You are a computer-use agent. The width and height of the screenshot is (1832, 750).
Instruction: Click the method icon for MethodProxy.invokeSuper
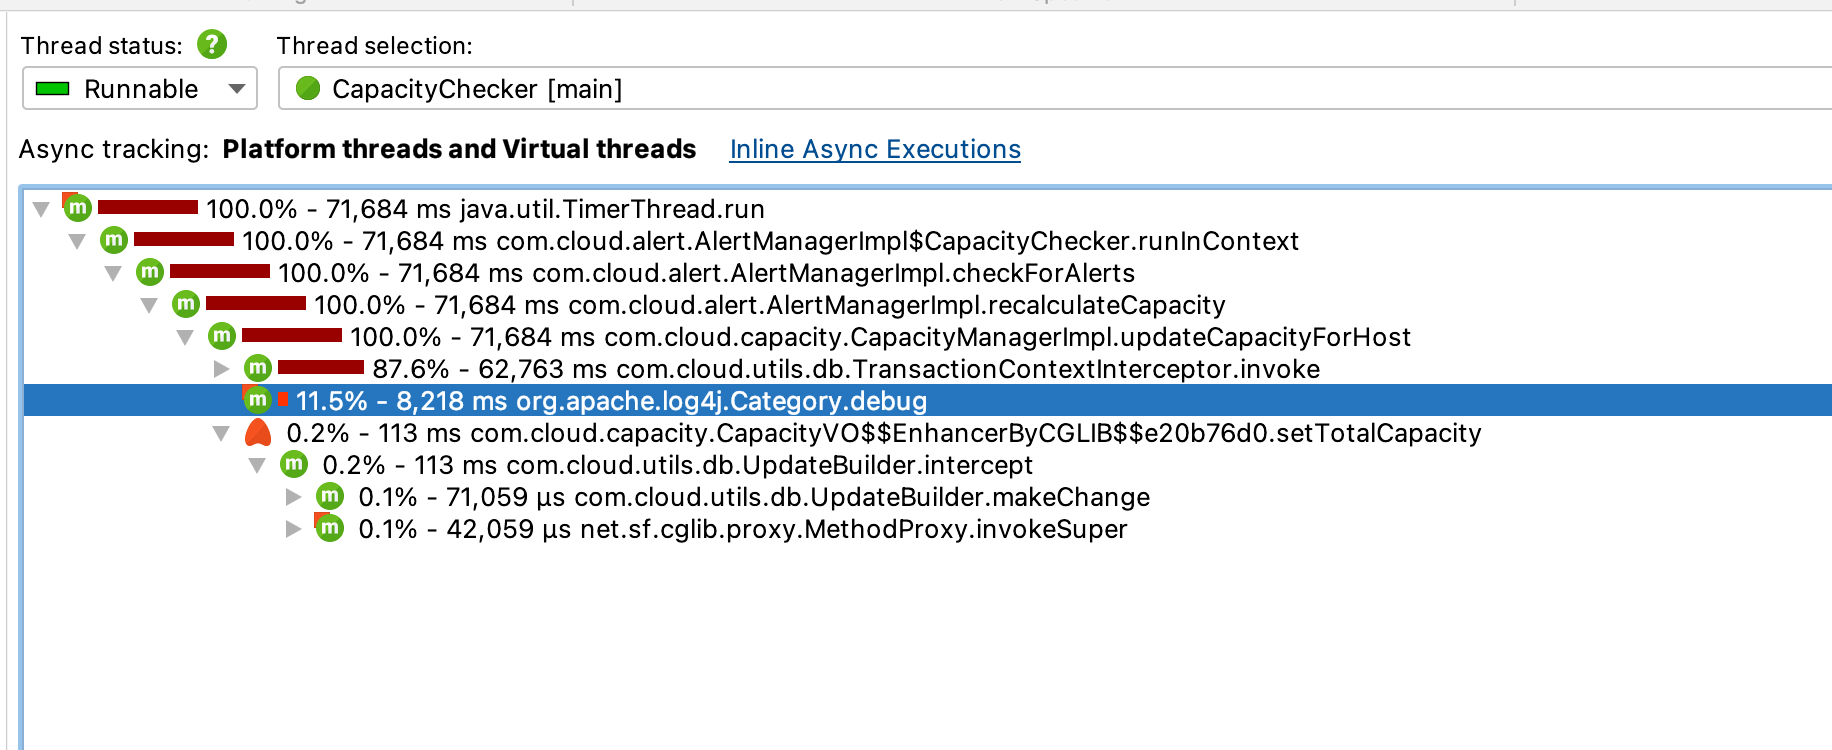pyautogui.click(x=330, y=528)
